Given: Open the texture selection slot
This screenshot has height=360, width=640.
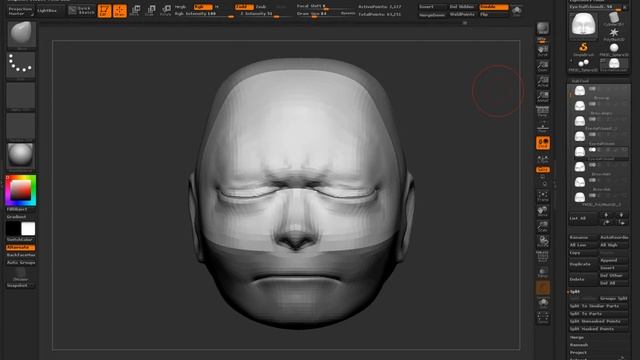Looking at the screenshot, I should click(x=21, y=126).
